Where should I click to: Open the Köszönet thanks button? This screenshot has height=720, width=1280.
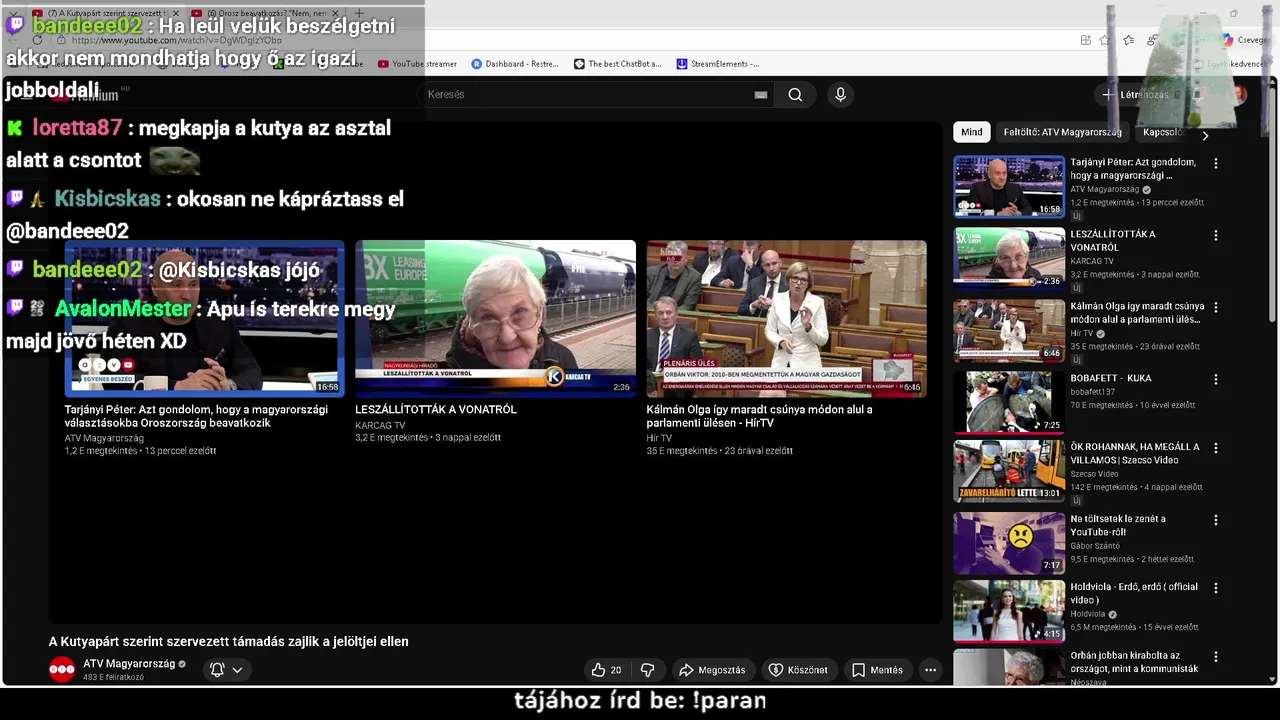(x=798, y=670)
